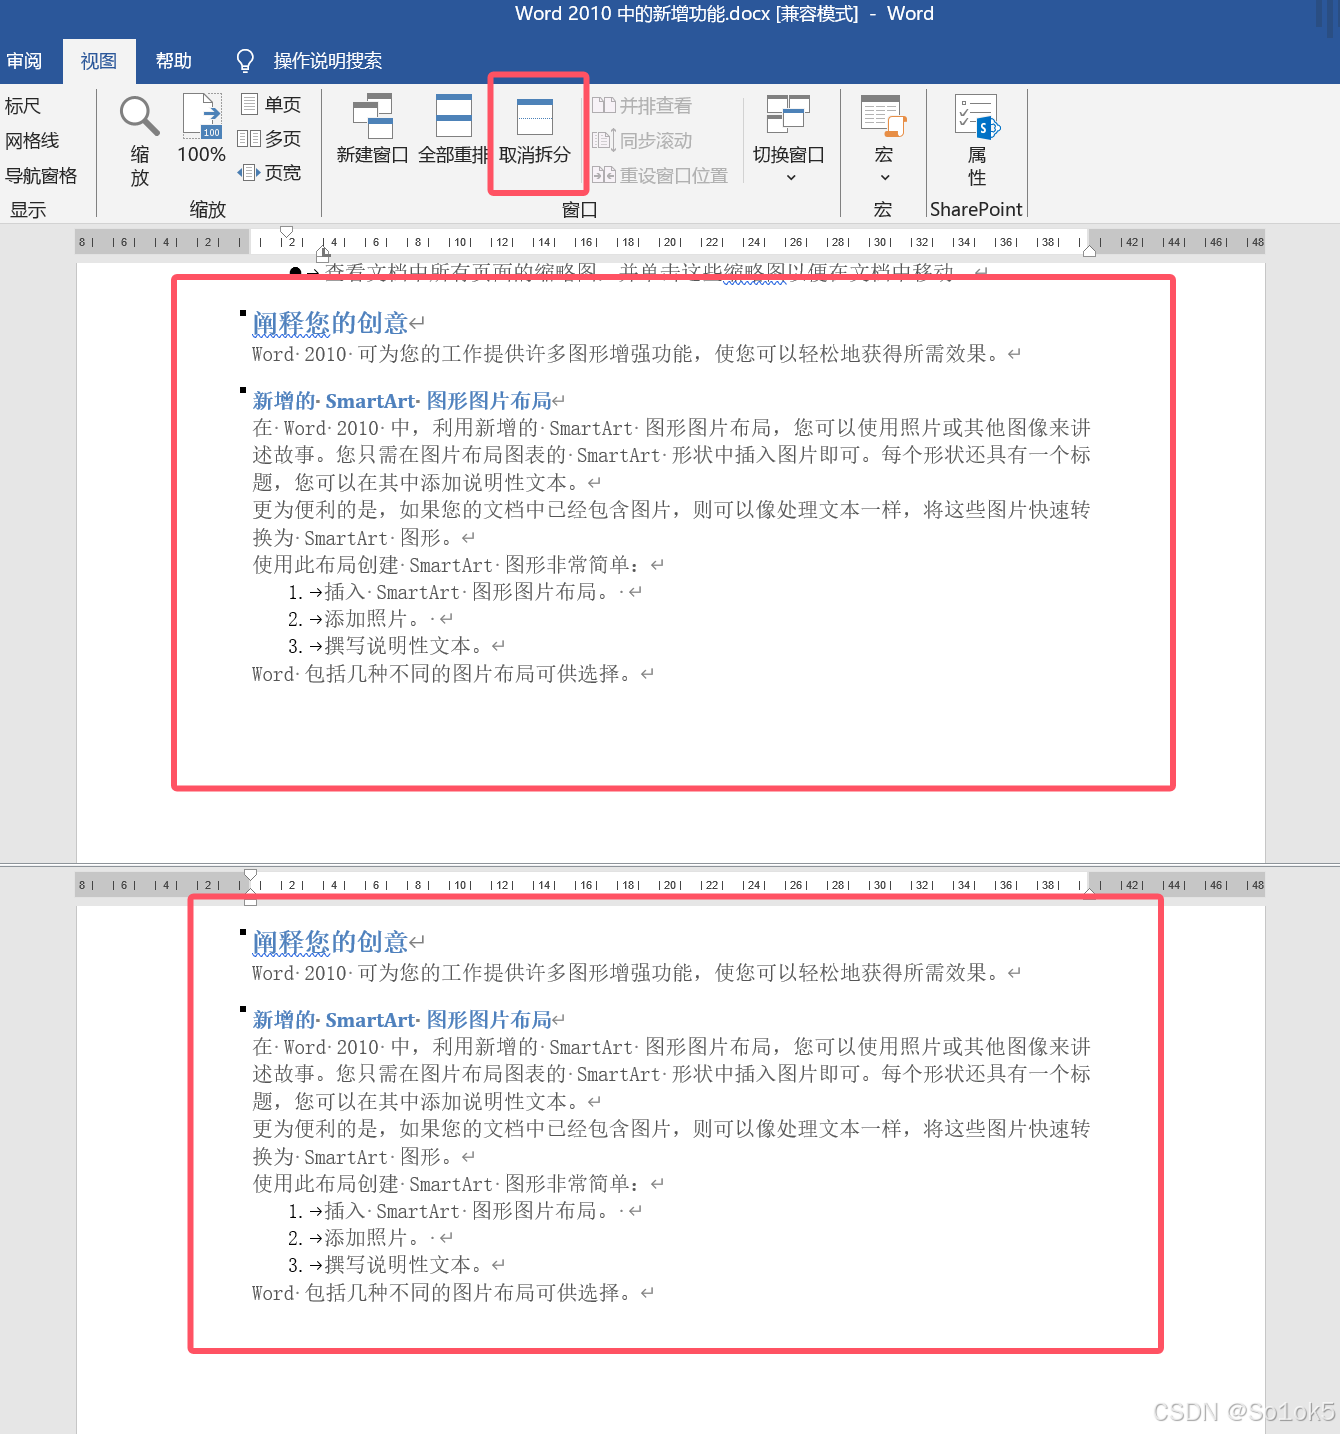Set zoom to 100% icon
This screenshot has width=1340, height=1434.
[203, 116]
